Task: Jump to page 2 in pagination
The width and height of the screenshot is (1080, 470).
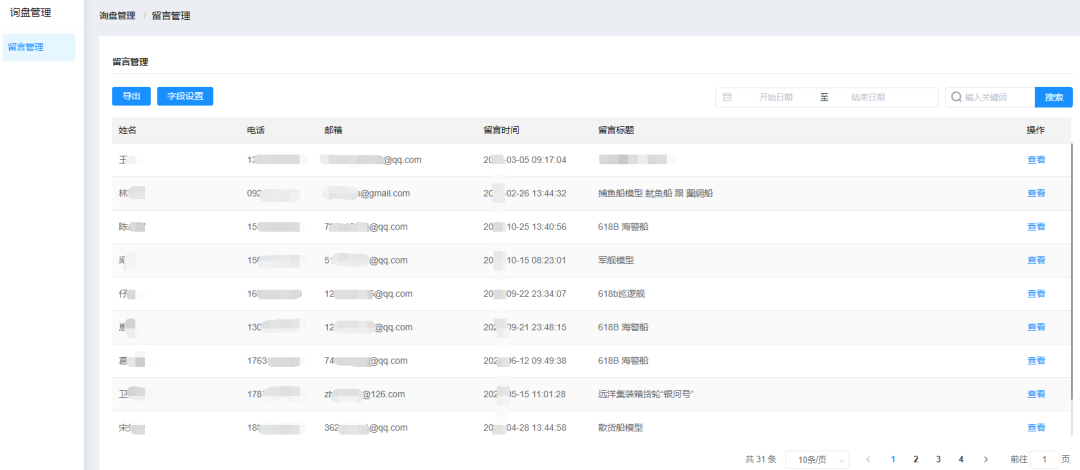Action: click(x=916, y=459)
